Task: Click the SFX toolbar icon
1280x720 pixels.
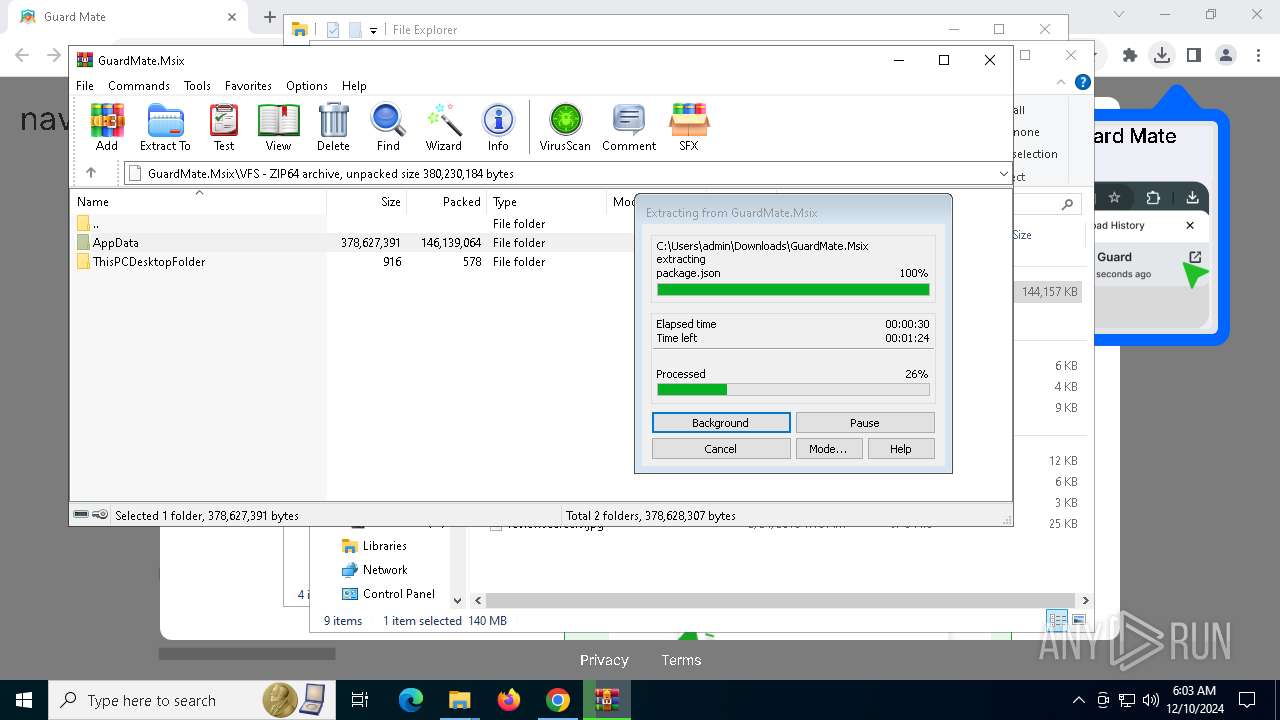Action: 689,127
